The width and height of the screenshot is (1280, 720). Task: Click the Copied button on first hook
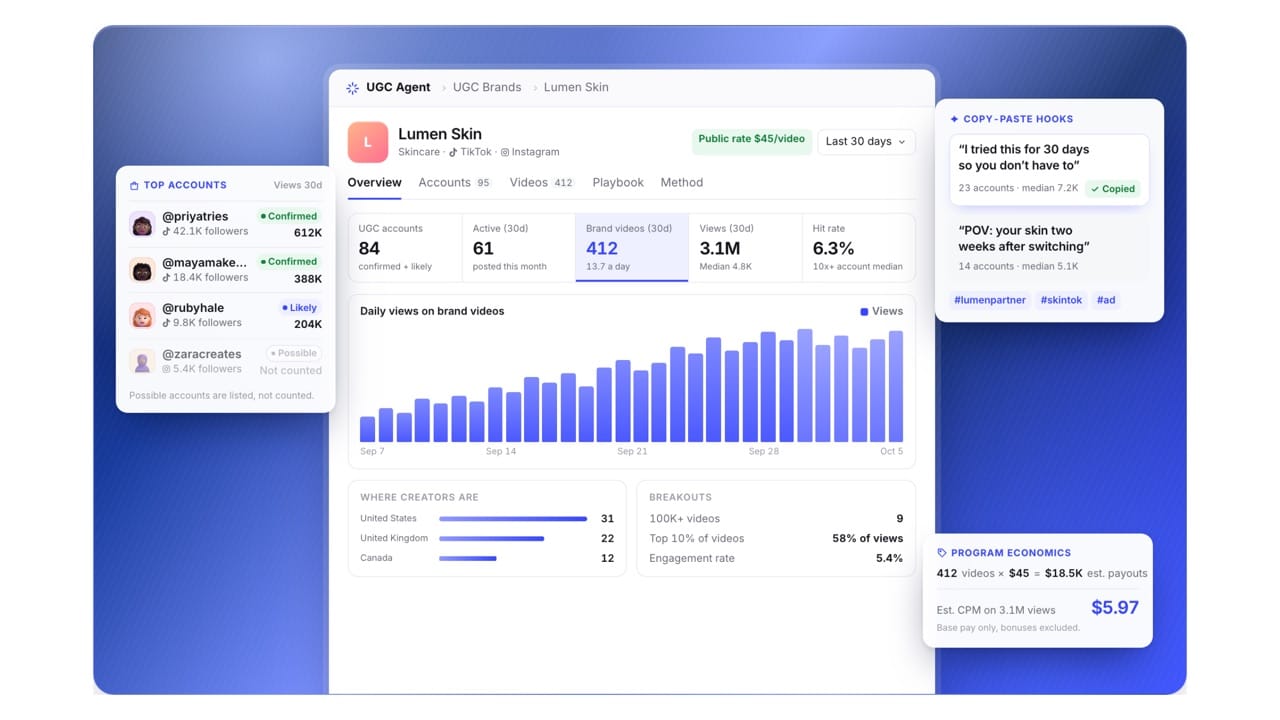[1112, 188]
